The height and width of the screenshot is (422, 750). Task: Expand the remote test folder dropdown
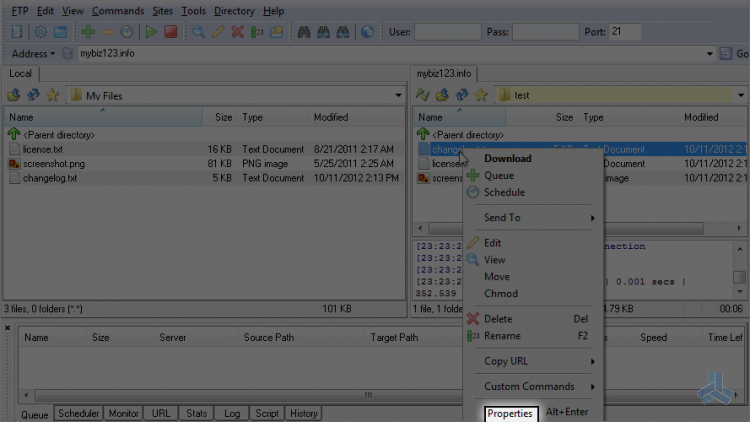coord(741,95)
